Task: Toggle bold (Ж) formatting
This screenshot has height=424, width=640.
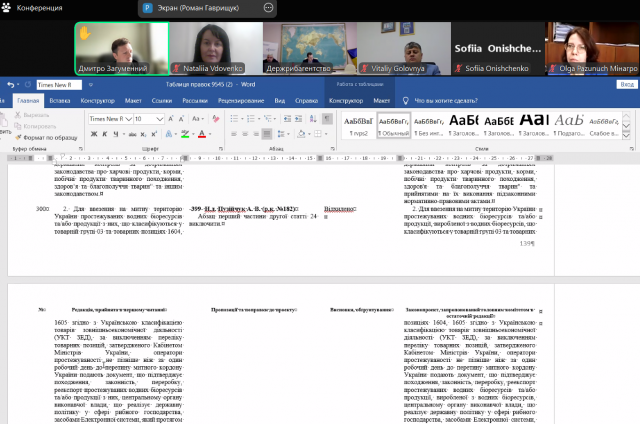Action: [94, 134]
